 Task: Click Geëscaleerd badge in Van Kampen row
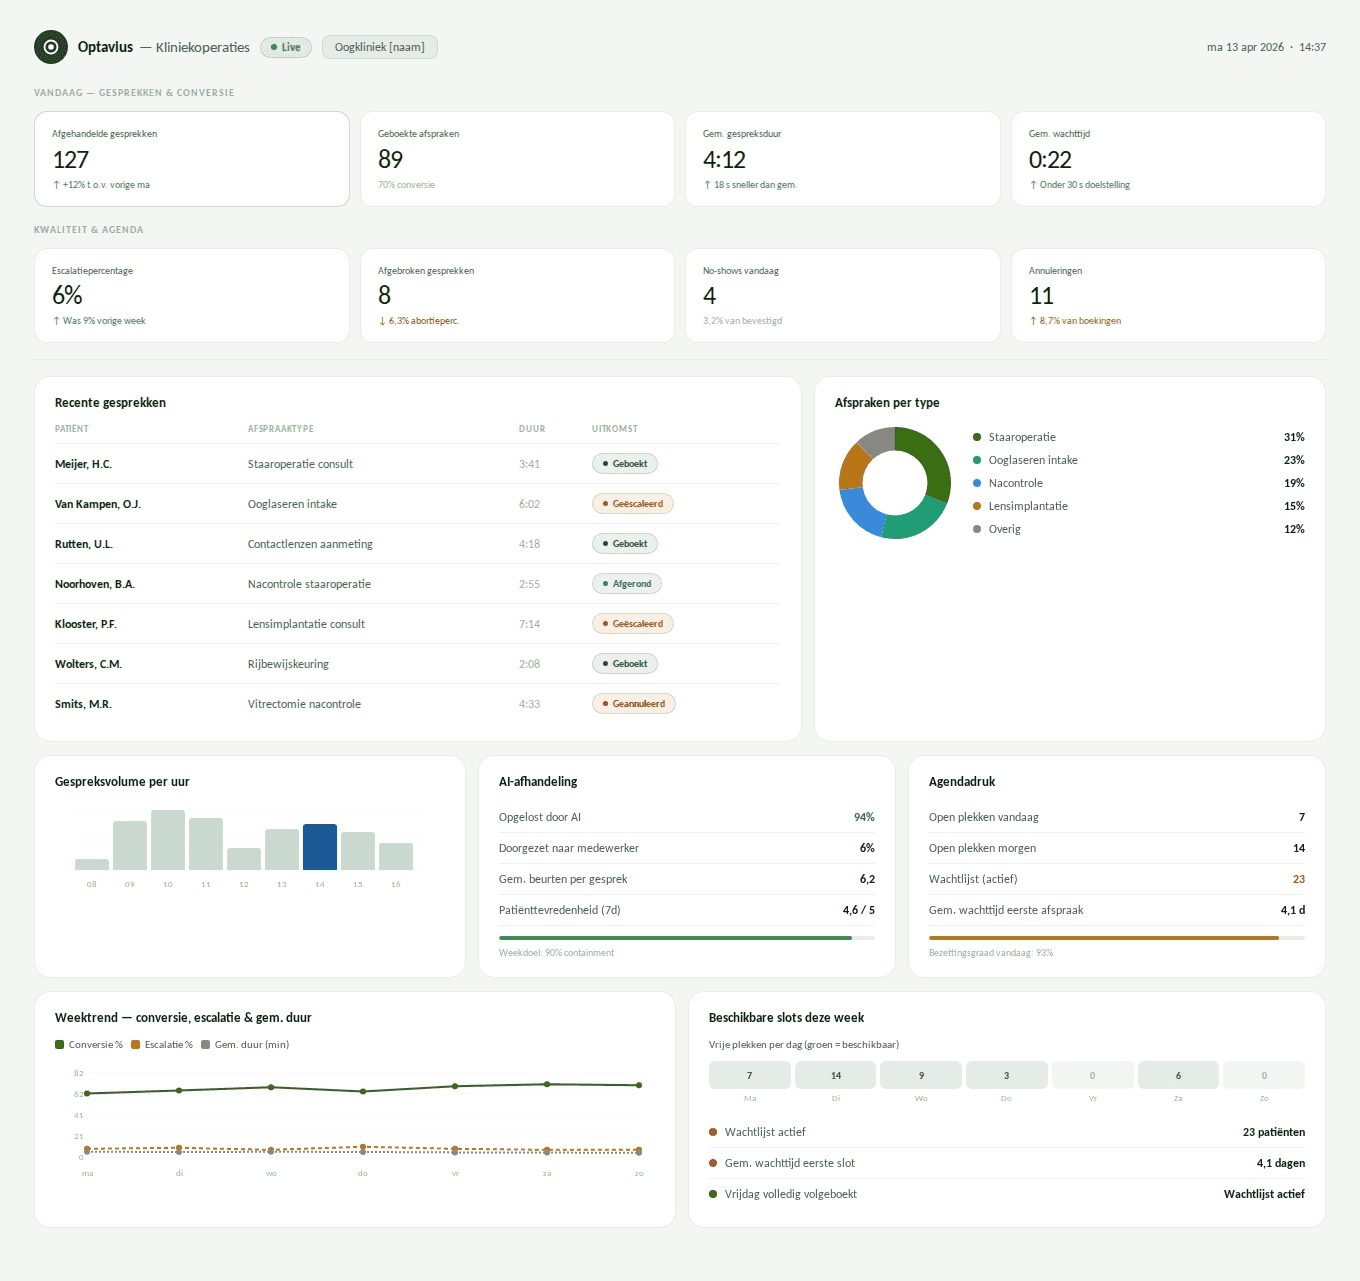coord(633,504)
